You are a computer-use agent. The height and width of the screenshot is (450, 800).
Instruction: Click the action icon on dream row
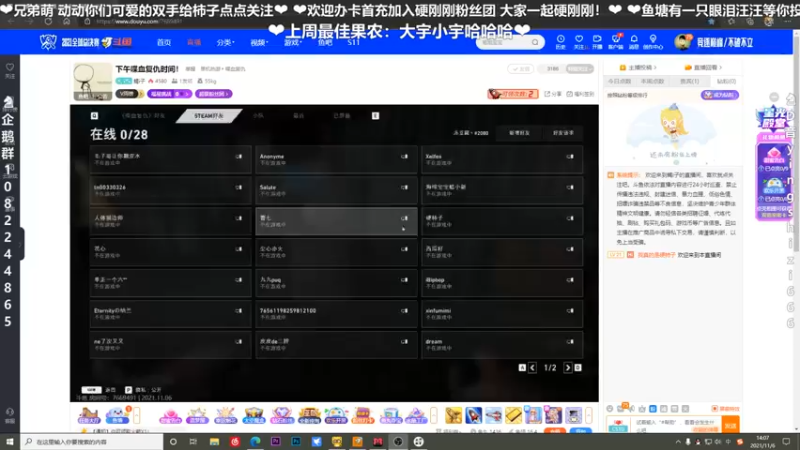click(570, 341)
